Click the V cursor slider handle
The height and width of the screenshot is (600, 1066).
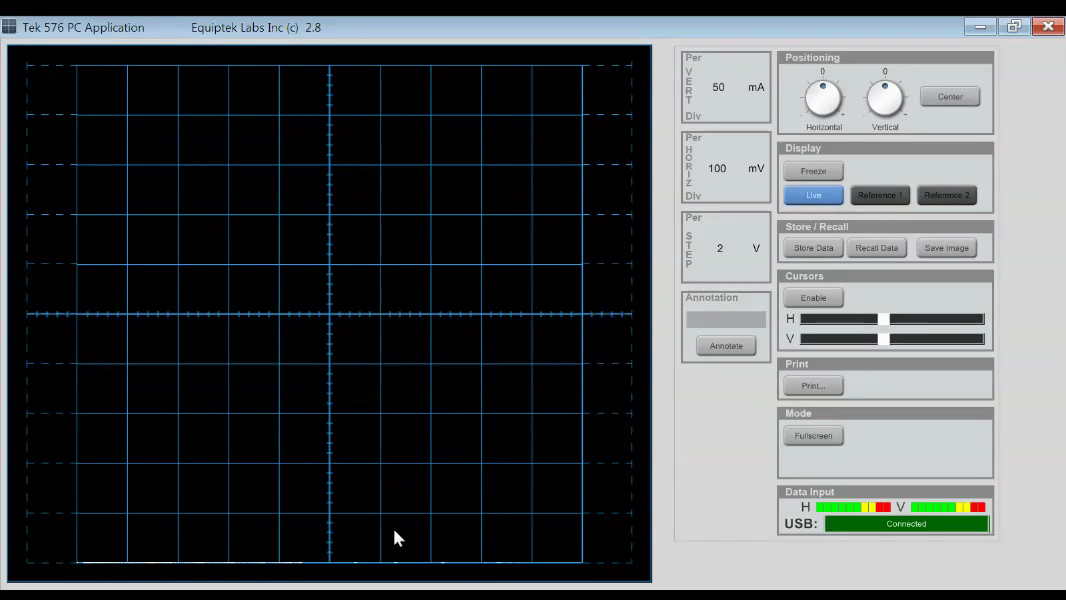pyautogui.click(x=883, y=338)
